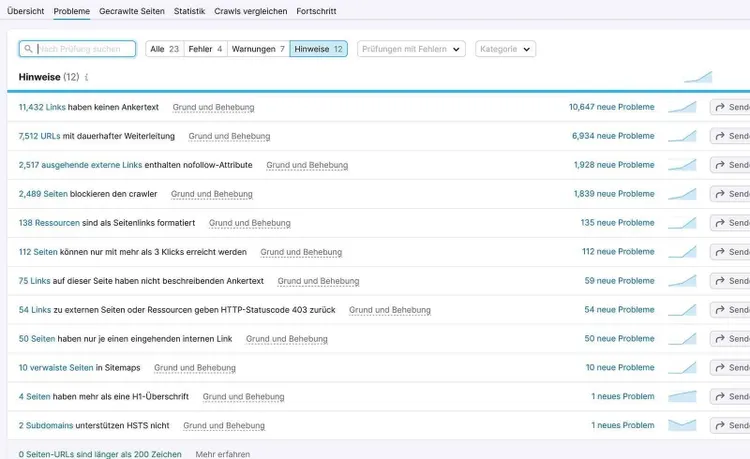The height and width of the screenshot is (459, 750).
Task: Open Prüfungen mit Fehlern dropdown
Action: coord(411,49)
